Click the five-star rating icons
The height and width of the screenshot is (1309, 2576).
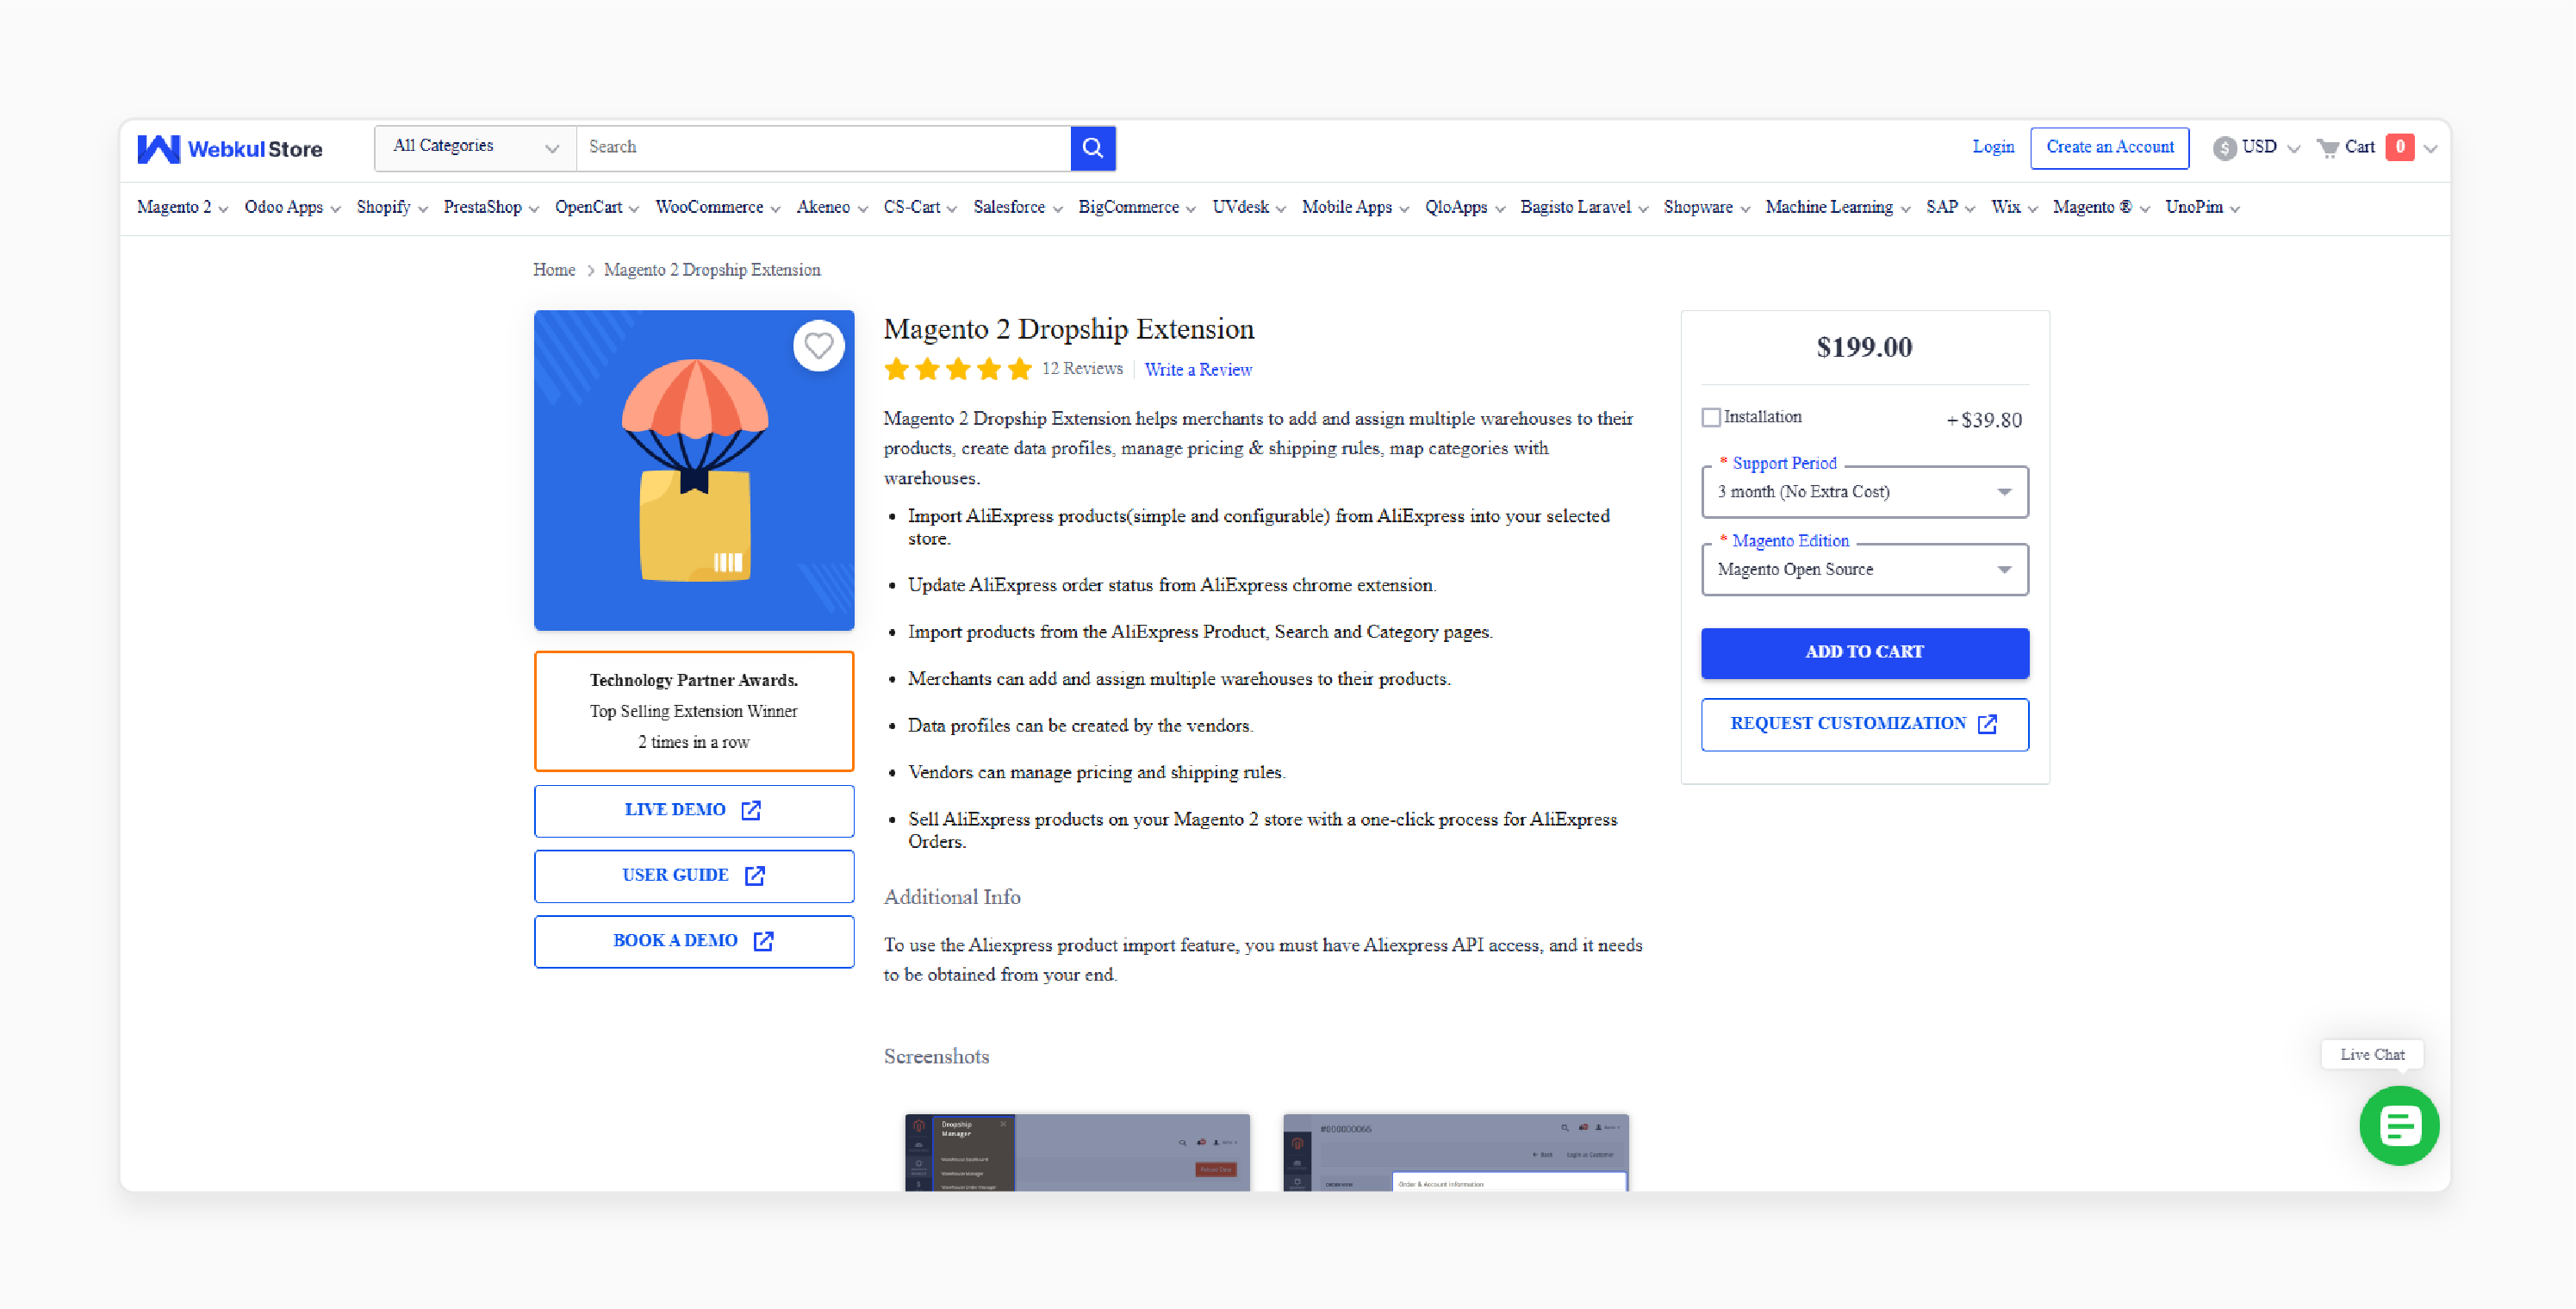coord(957,369)
